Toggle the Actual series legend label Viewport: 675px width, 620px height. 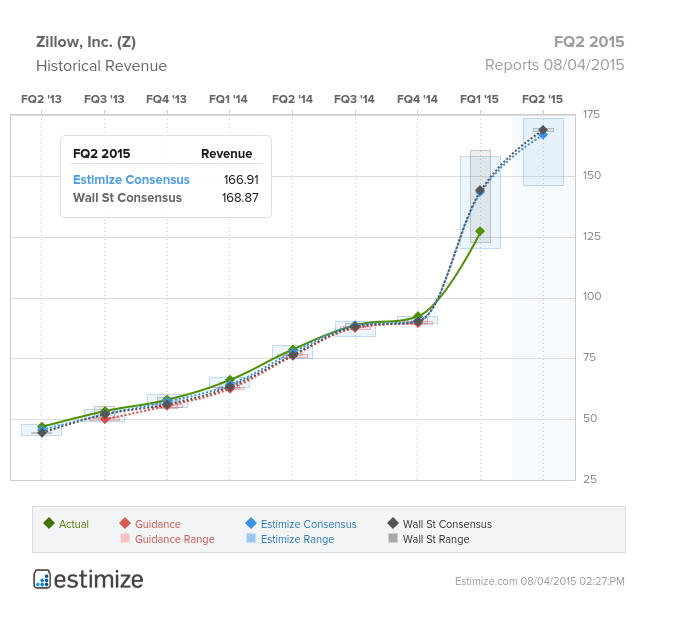[74, 524]
